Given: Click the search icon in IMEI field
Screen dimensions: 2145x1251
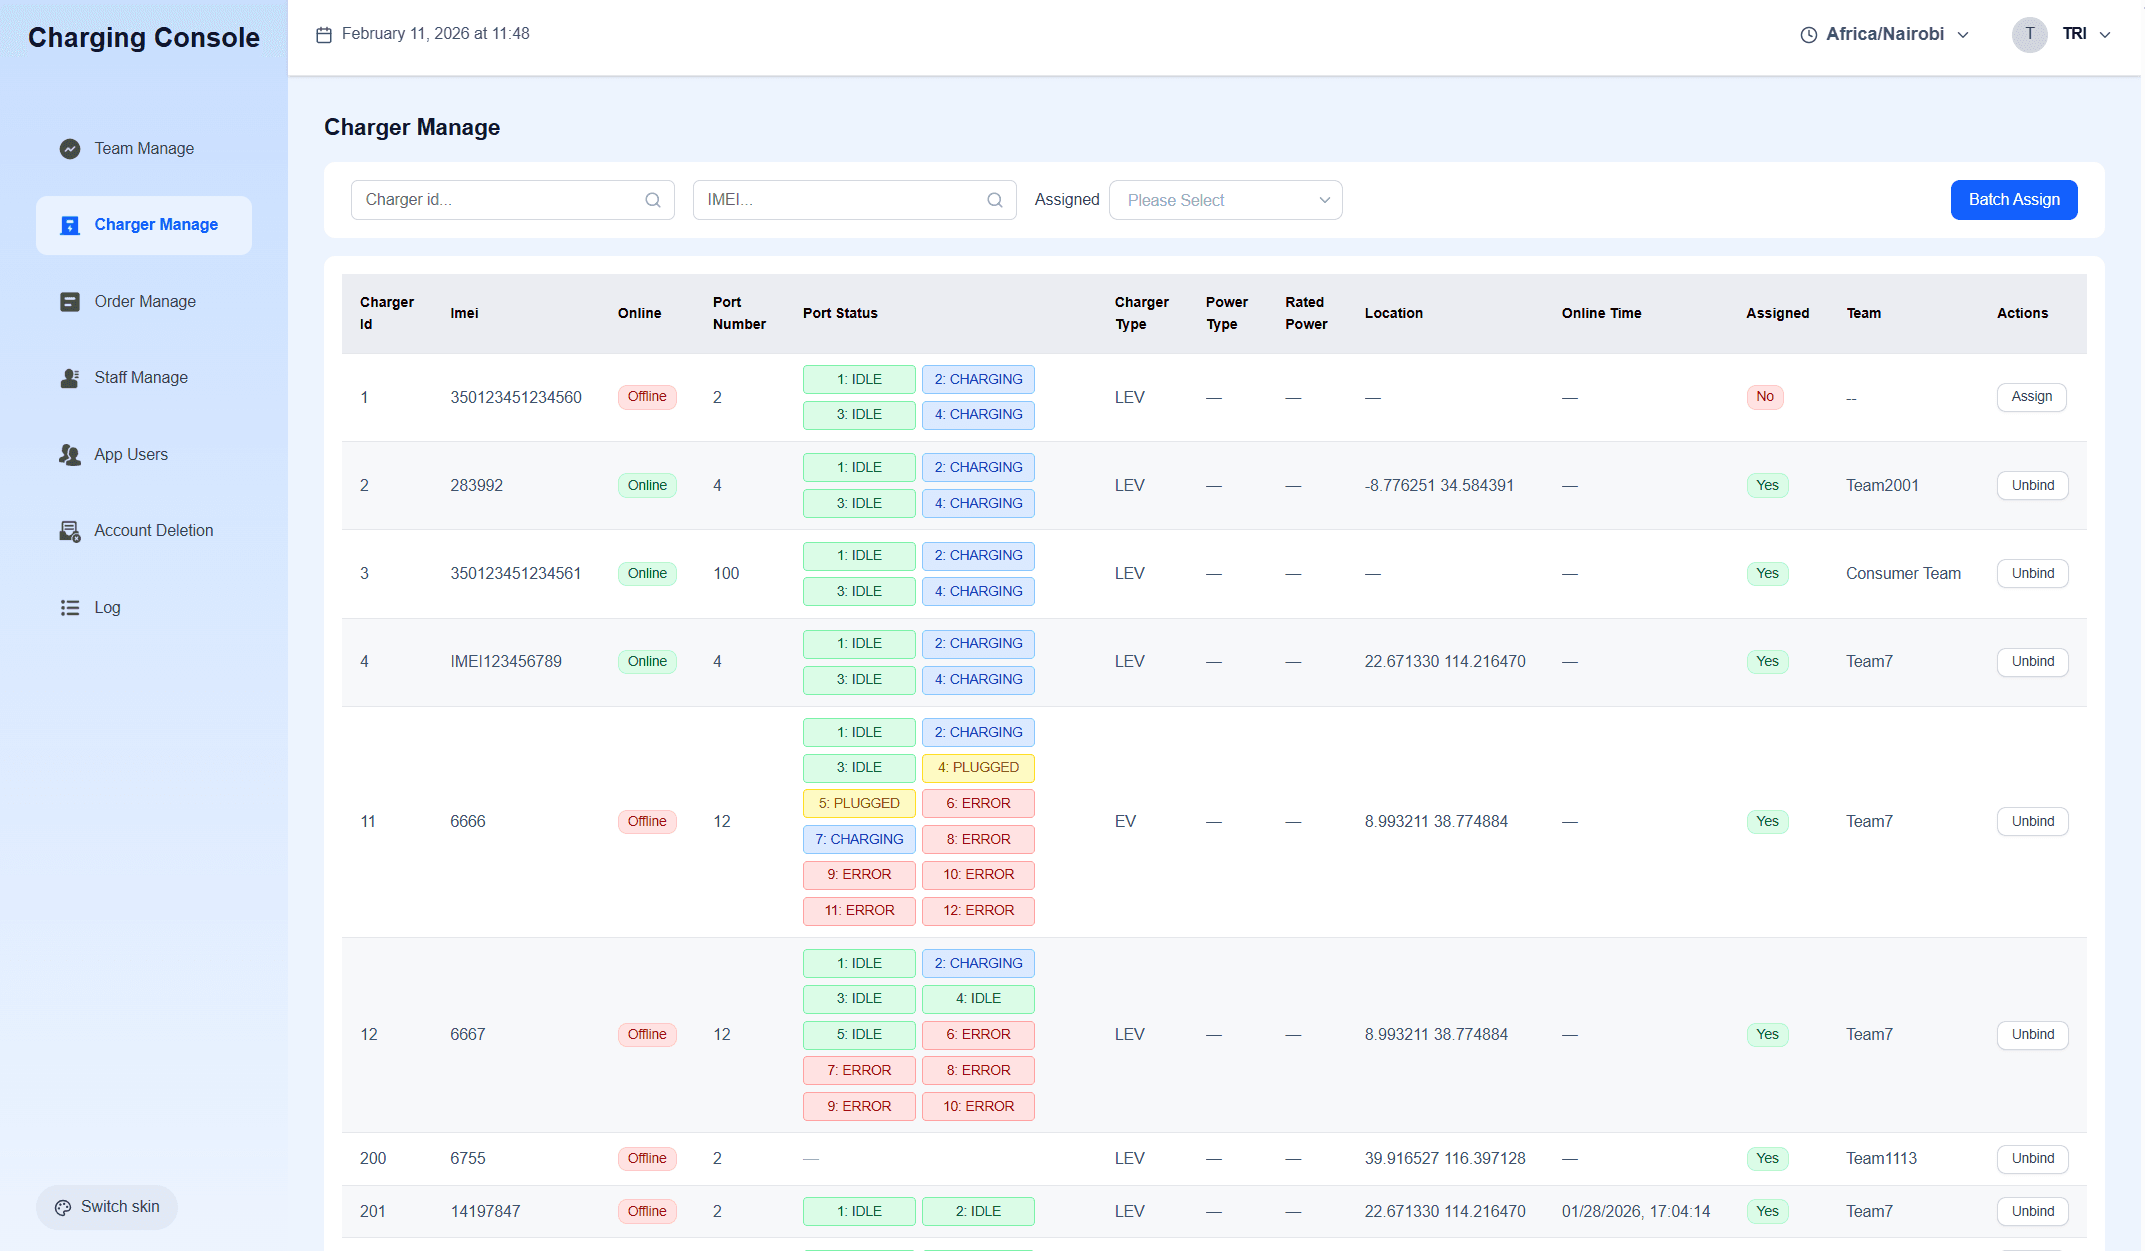Looking at the screenshot, I should 995,200.
